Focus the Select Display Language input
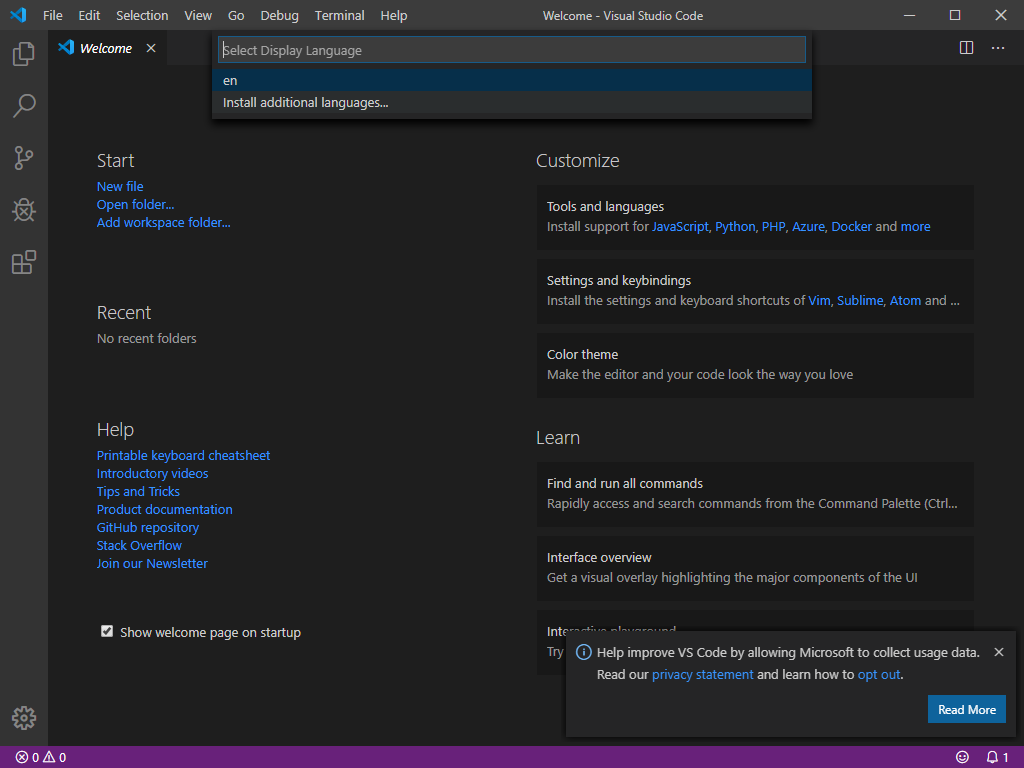1024x768 pixels. [511, 50]
